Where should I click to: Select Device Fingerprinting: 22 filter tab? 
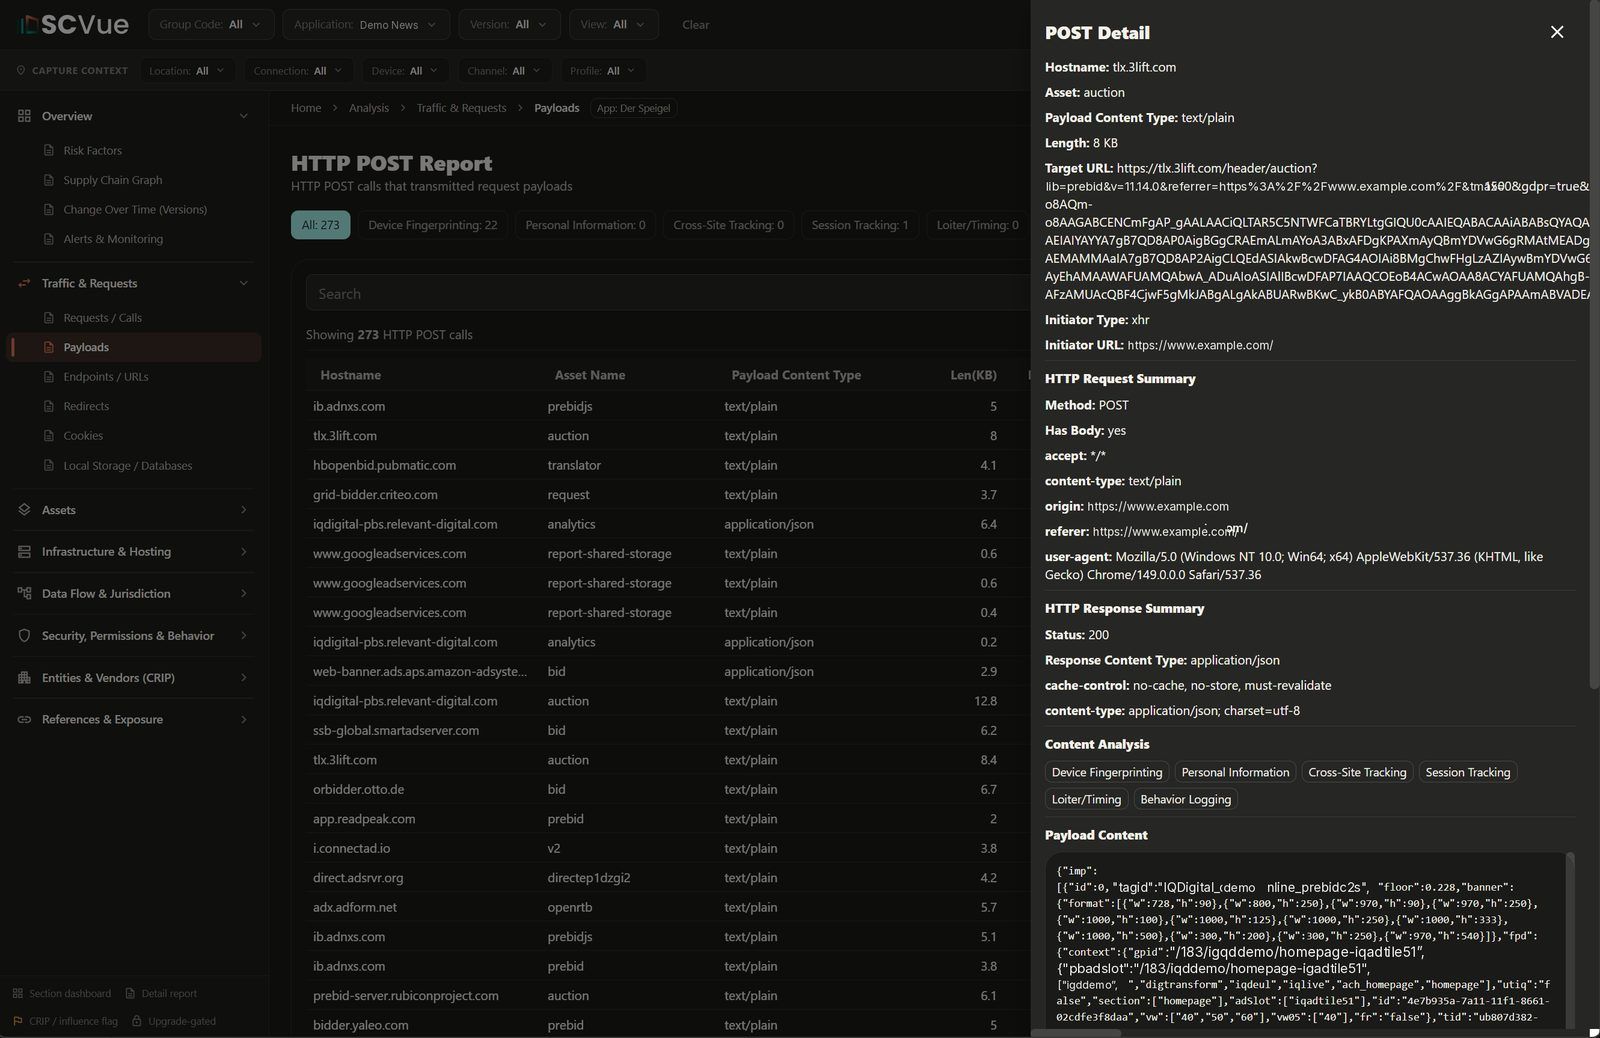click(433, 225)
